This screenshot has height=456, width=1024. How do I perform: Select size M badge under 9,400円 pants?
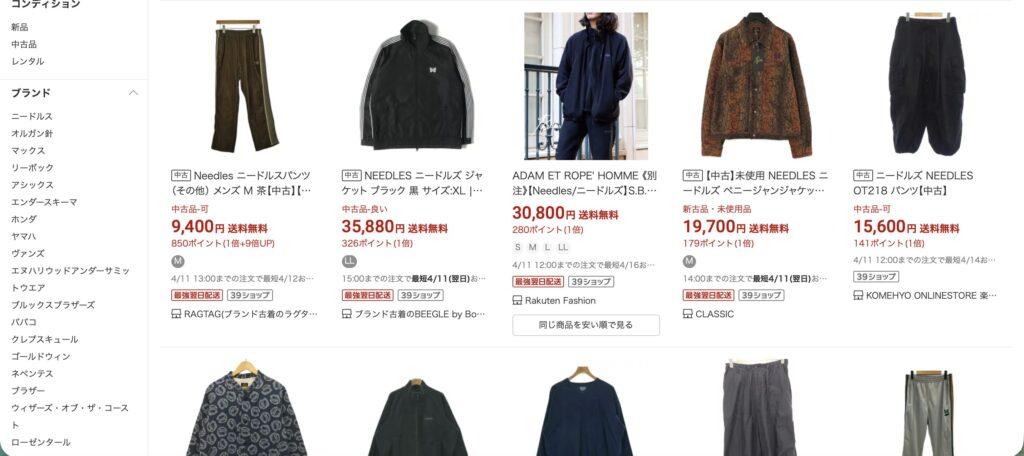pos(178,261)
